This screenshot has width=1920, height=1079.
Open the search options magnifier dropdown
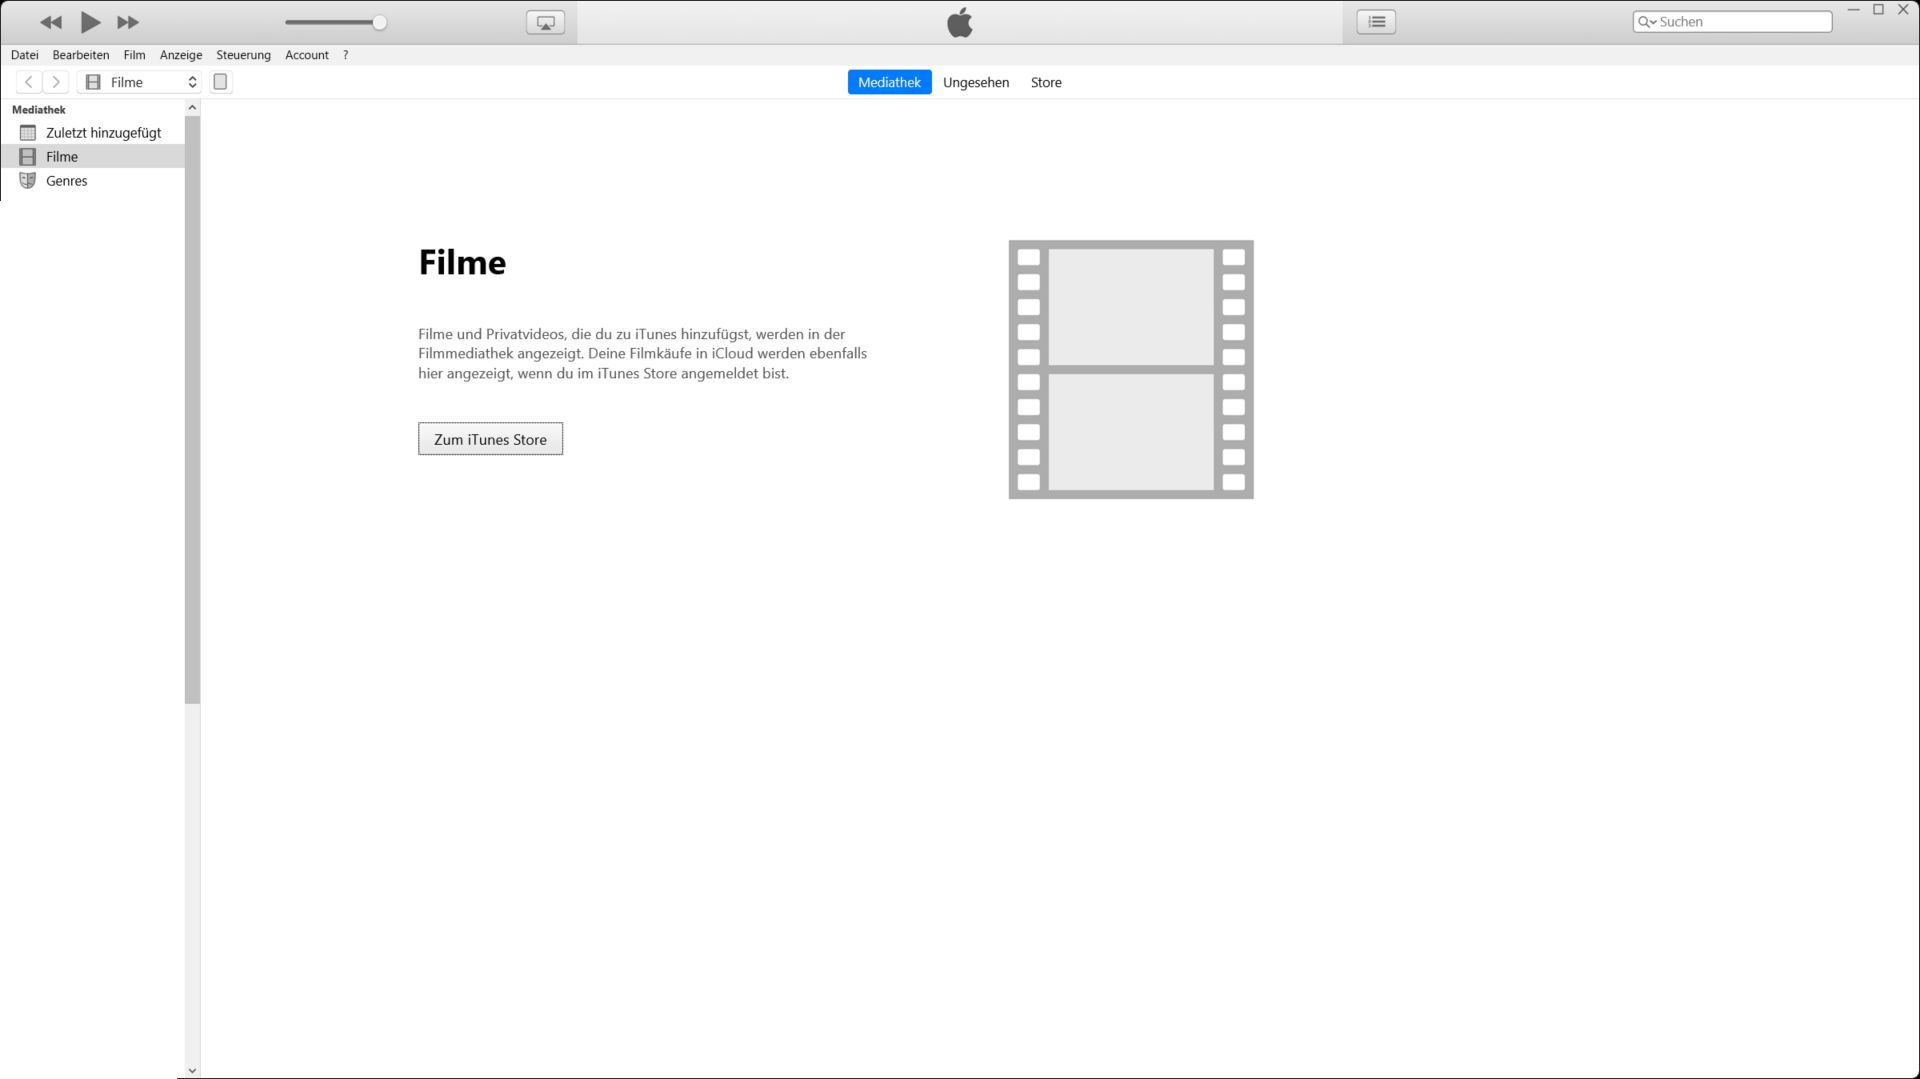coord(1647,22)
